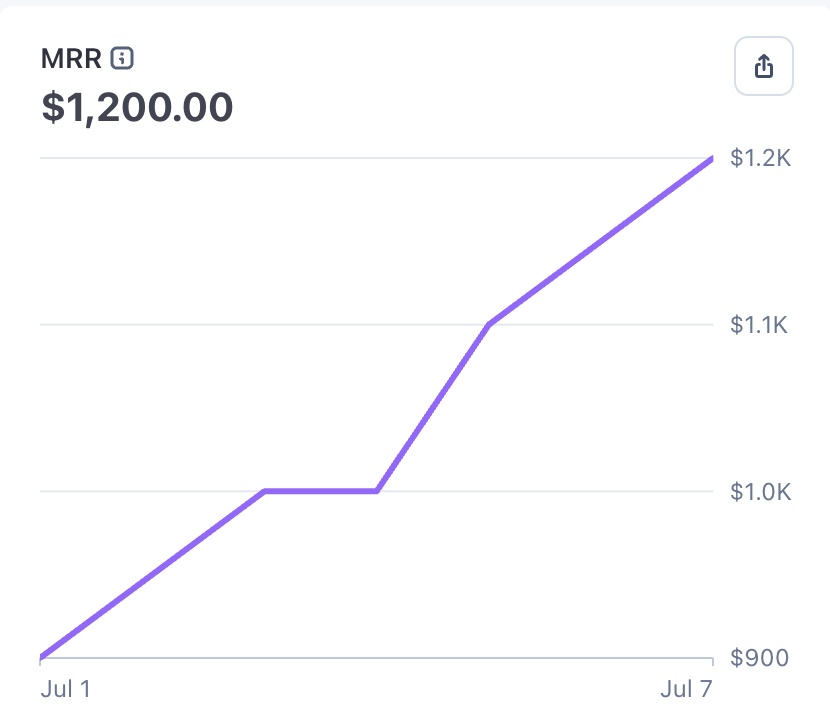This screenshot has height=722, width=830.
Task: Click the line's starting point at $900
Action: tap(41, 657)
